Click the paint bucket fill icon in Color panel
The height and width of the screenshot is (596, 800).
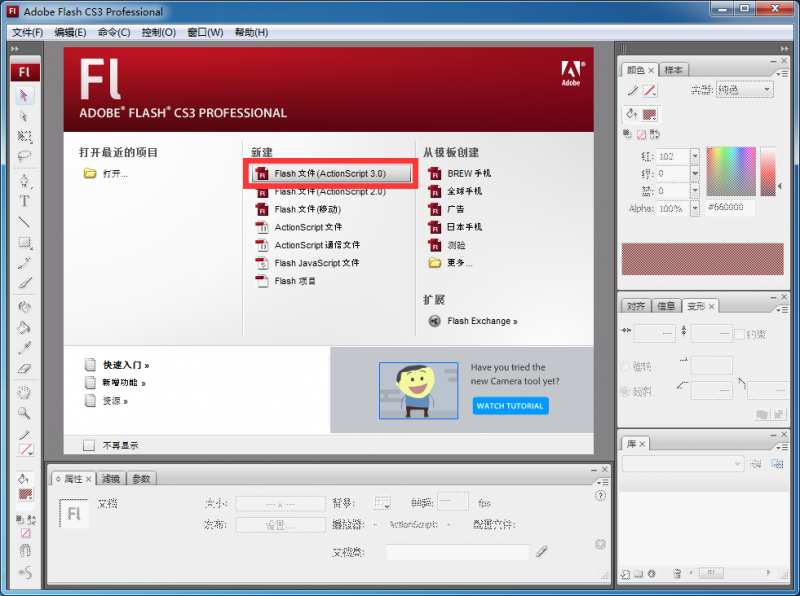[x=632, y=114]
